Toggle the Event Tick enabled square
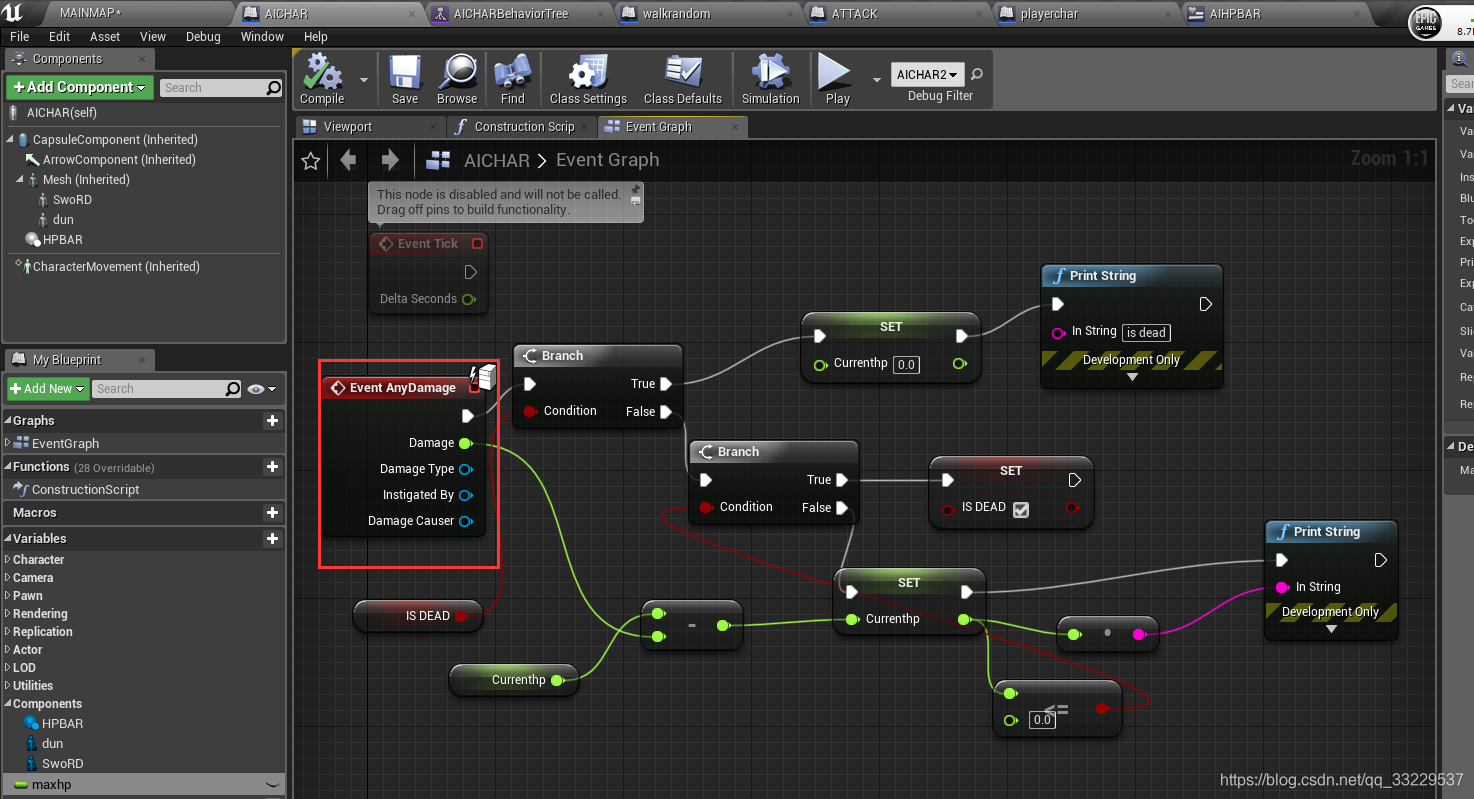 pyautogui.click(x=477, y=244)
